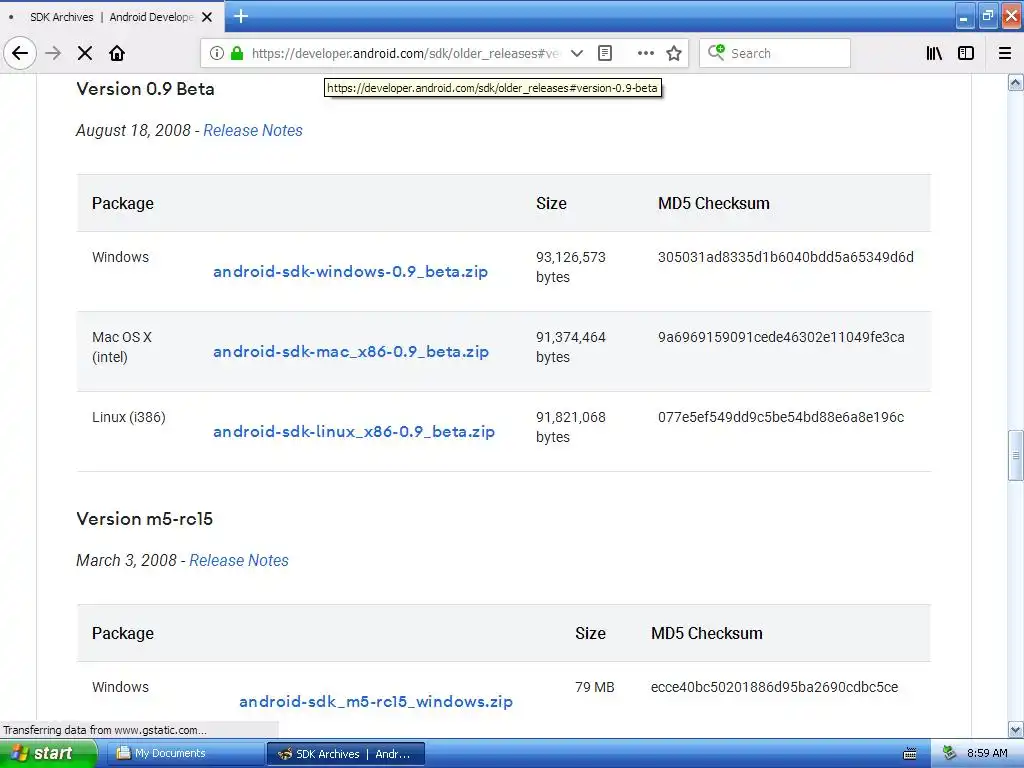Open page actions three-dot menu
This screenshot has width=1024, height=768.
(x=645, y=53)
